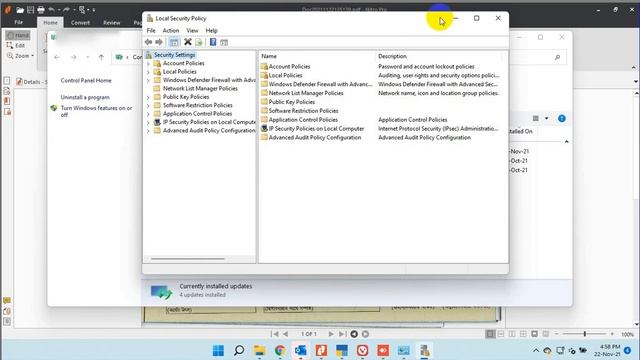Open Control Panel Home link
Viewport: 640px width, 360px height.
tap(86, 80)
